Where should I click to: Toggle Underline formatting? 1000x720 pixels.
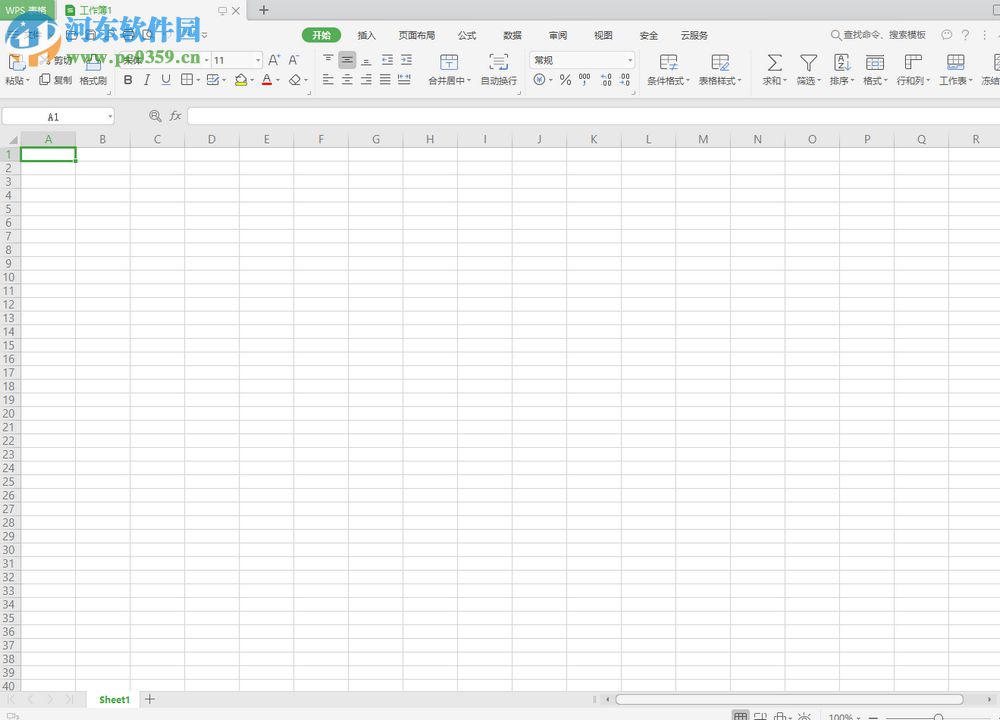165,80
